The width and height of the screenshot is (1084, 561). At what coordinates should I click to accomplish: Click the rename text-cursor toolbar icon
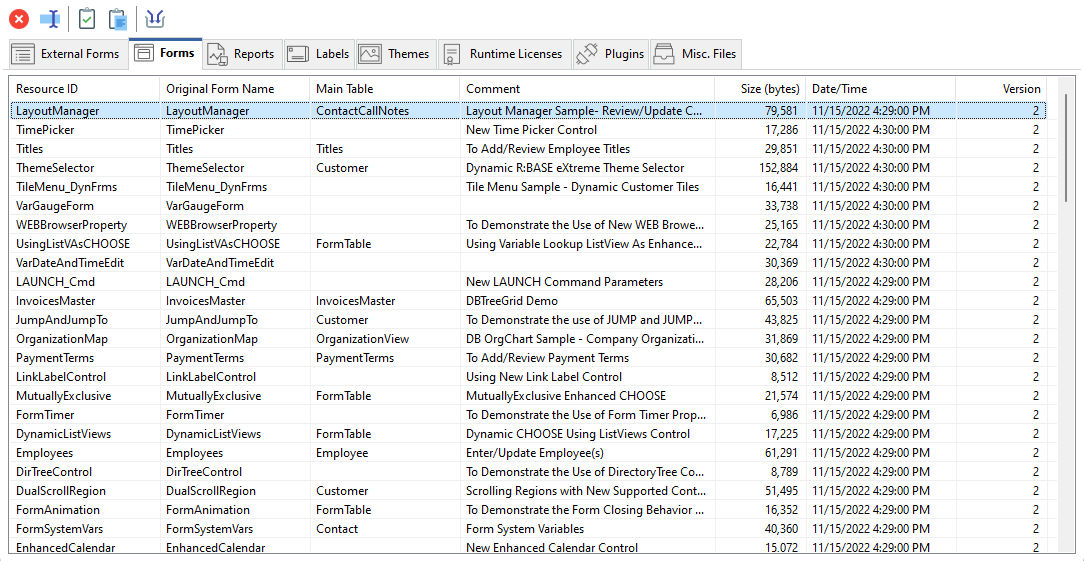[50, 19]
